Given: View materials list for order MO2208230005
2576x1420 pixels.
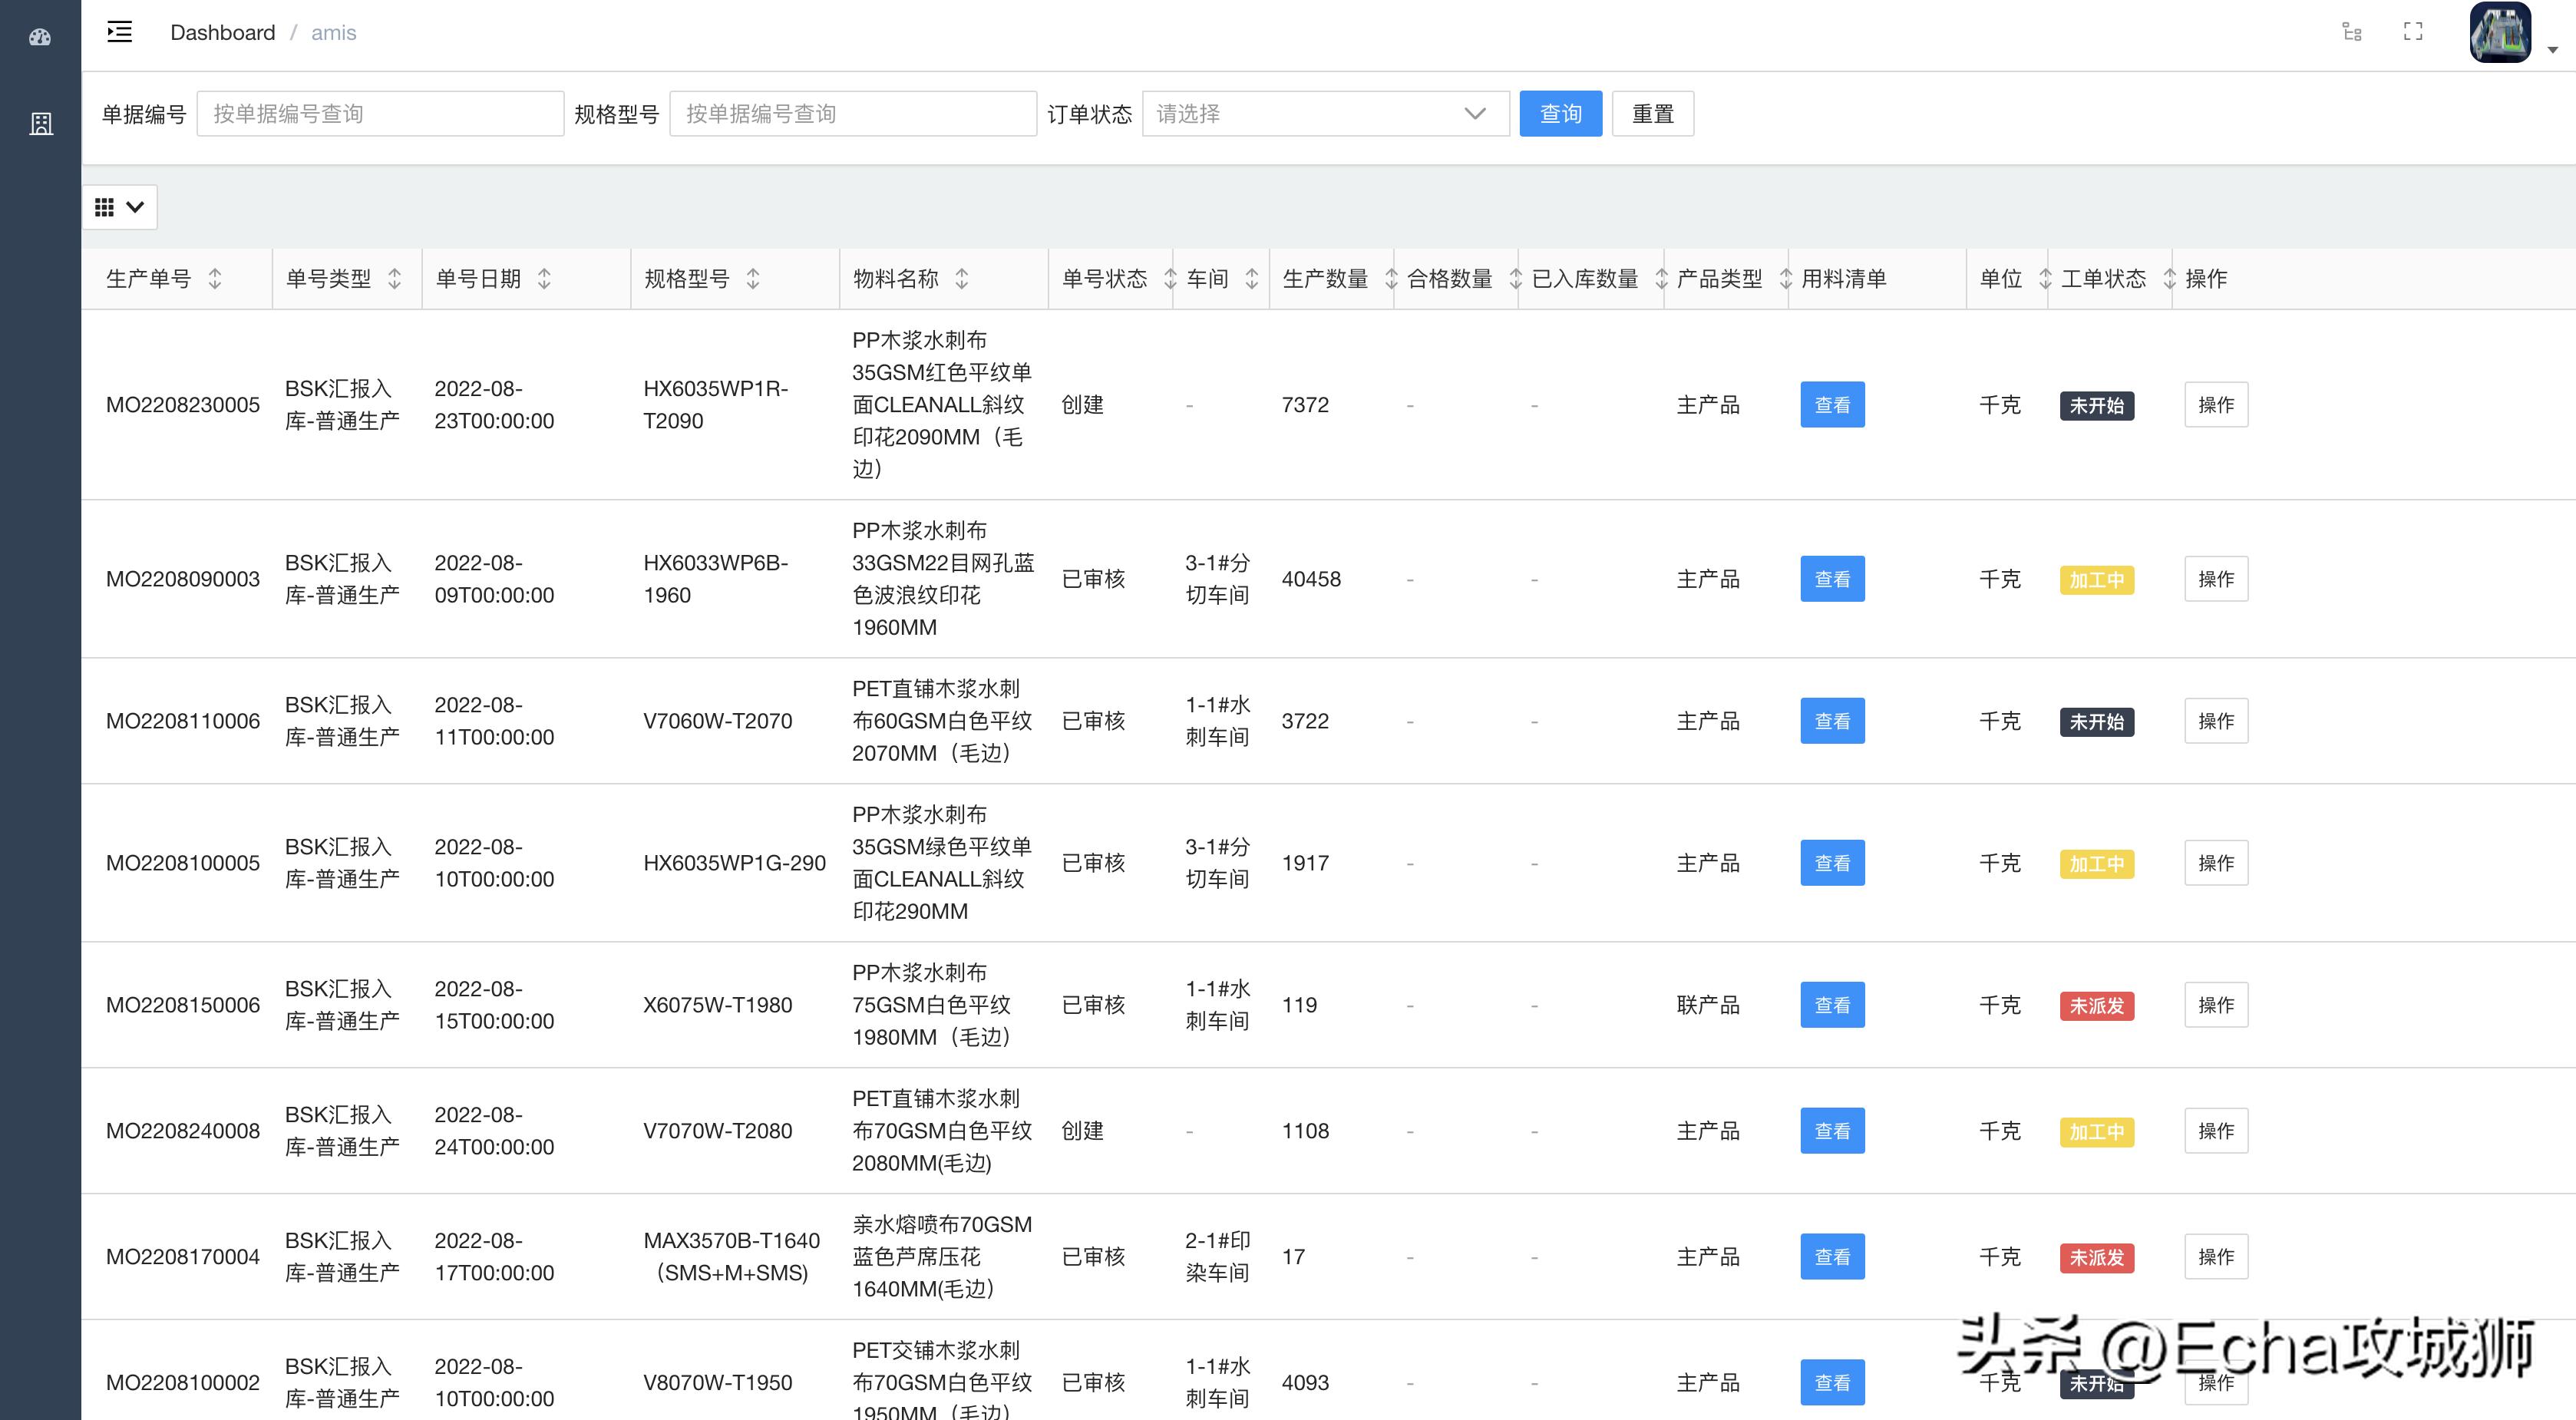Looking at the screenshot, I should tap(1832, 404).
